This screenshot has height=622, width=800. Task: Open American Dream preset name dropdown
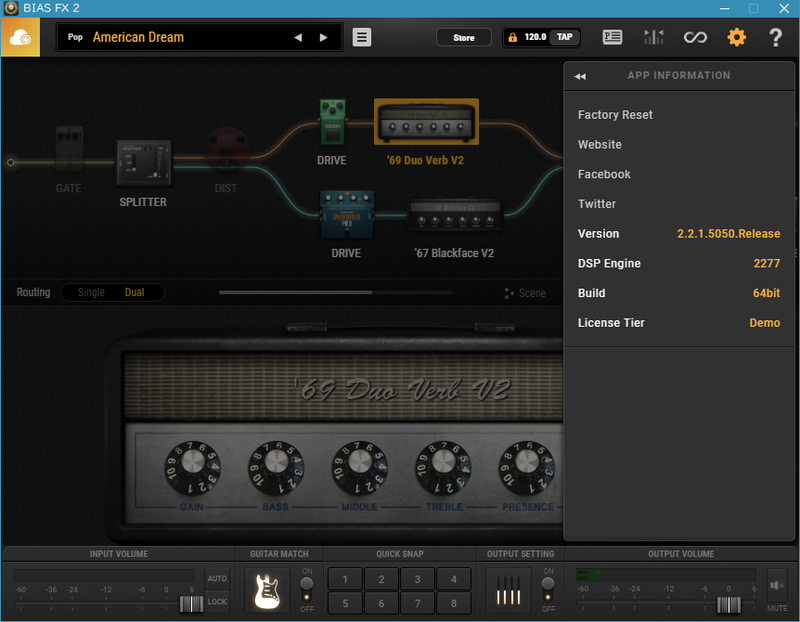[x=138, y=37]
